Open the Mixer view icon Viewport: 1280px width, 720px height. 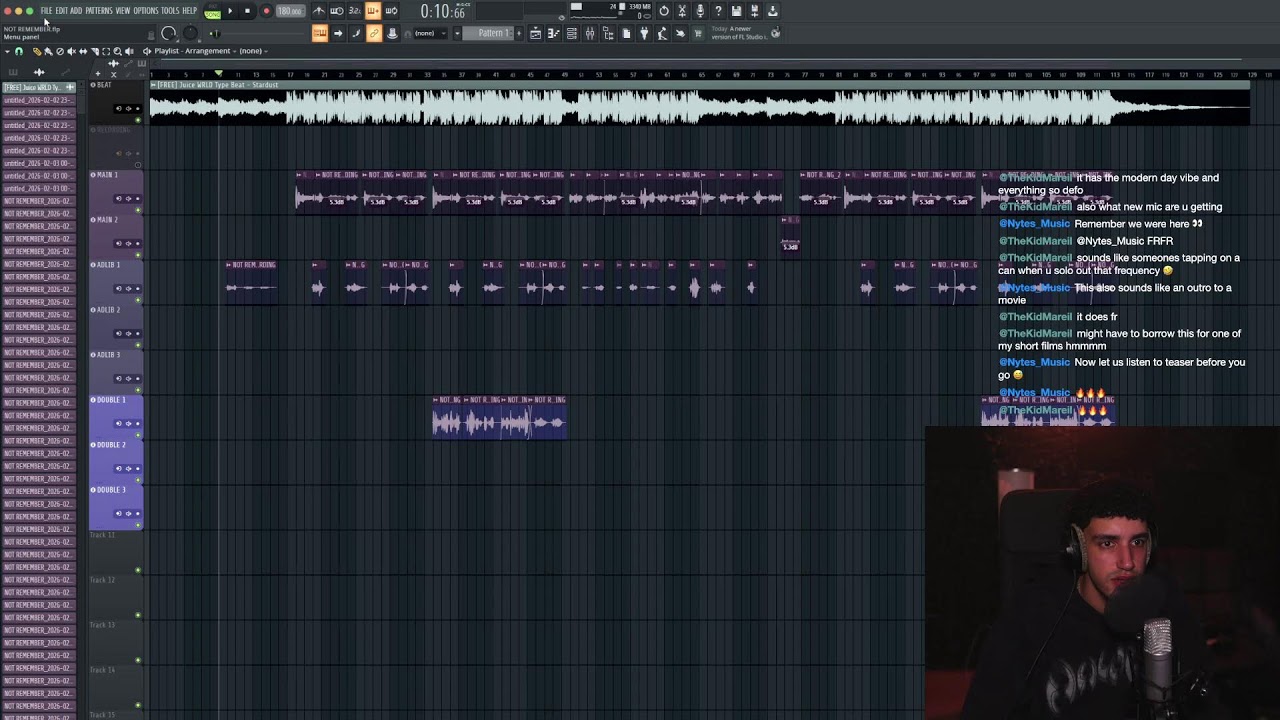(x=589, y=33)
